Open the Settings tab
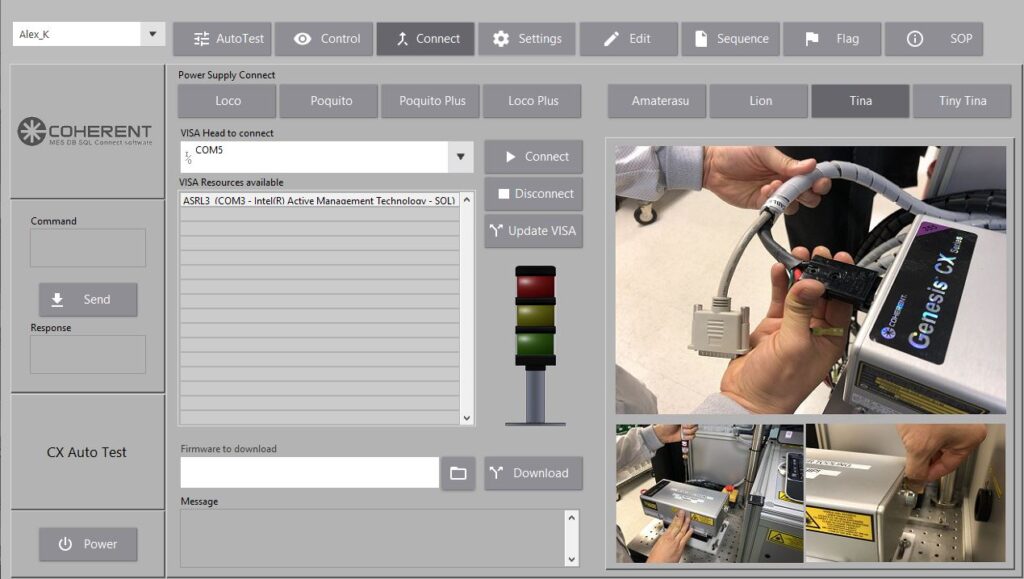1024x579 pixels. [527, 39]
